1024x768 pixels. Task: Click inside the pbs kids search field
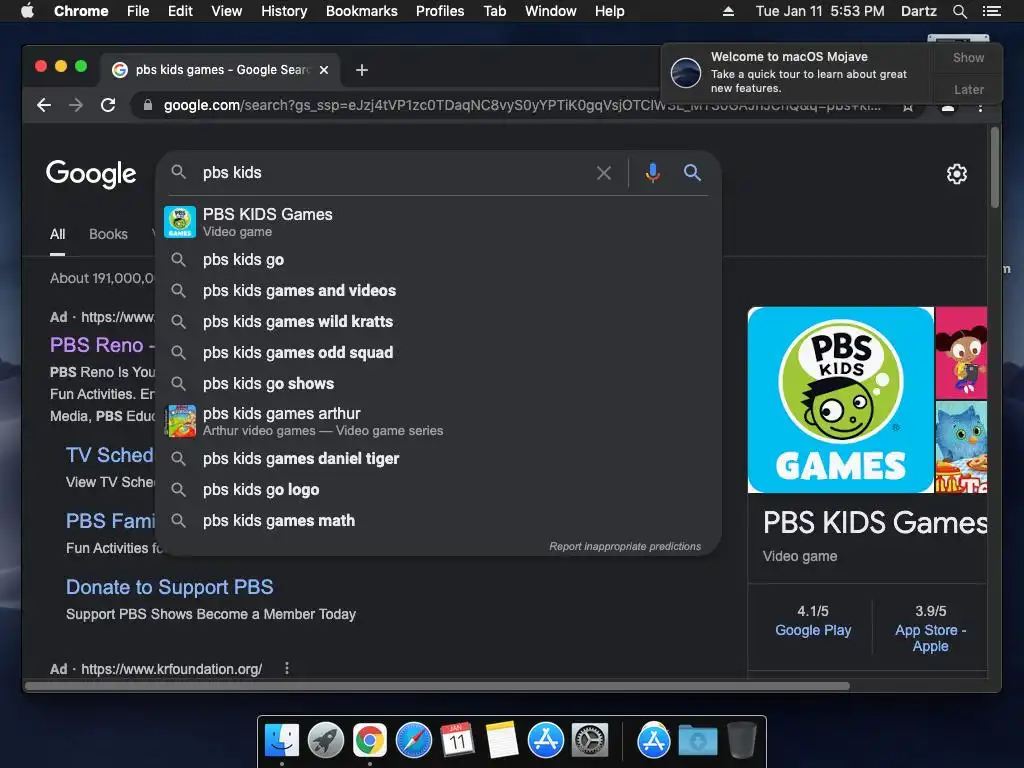(x=392, y=172)
